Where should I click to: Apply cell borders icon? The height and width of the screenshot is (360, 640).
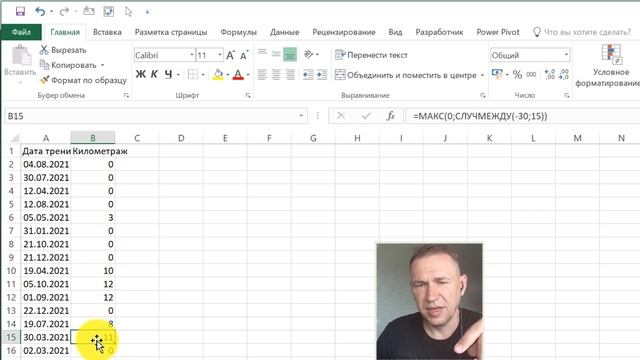(x=193, y=74)
